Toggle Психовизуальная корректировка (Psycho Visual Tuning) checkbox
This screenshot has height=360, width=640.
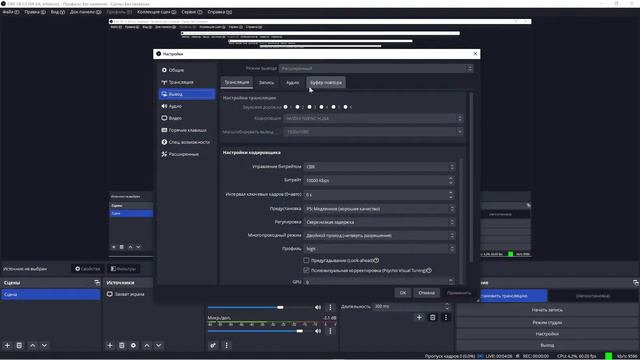(x=306, y=270)
